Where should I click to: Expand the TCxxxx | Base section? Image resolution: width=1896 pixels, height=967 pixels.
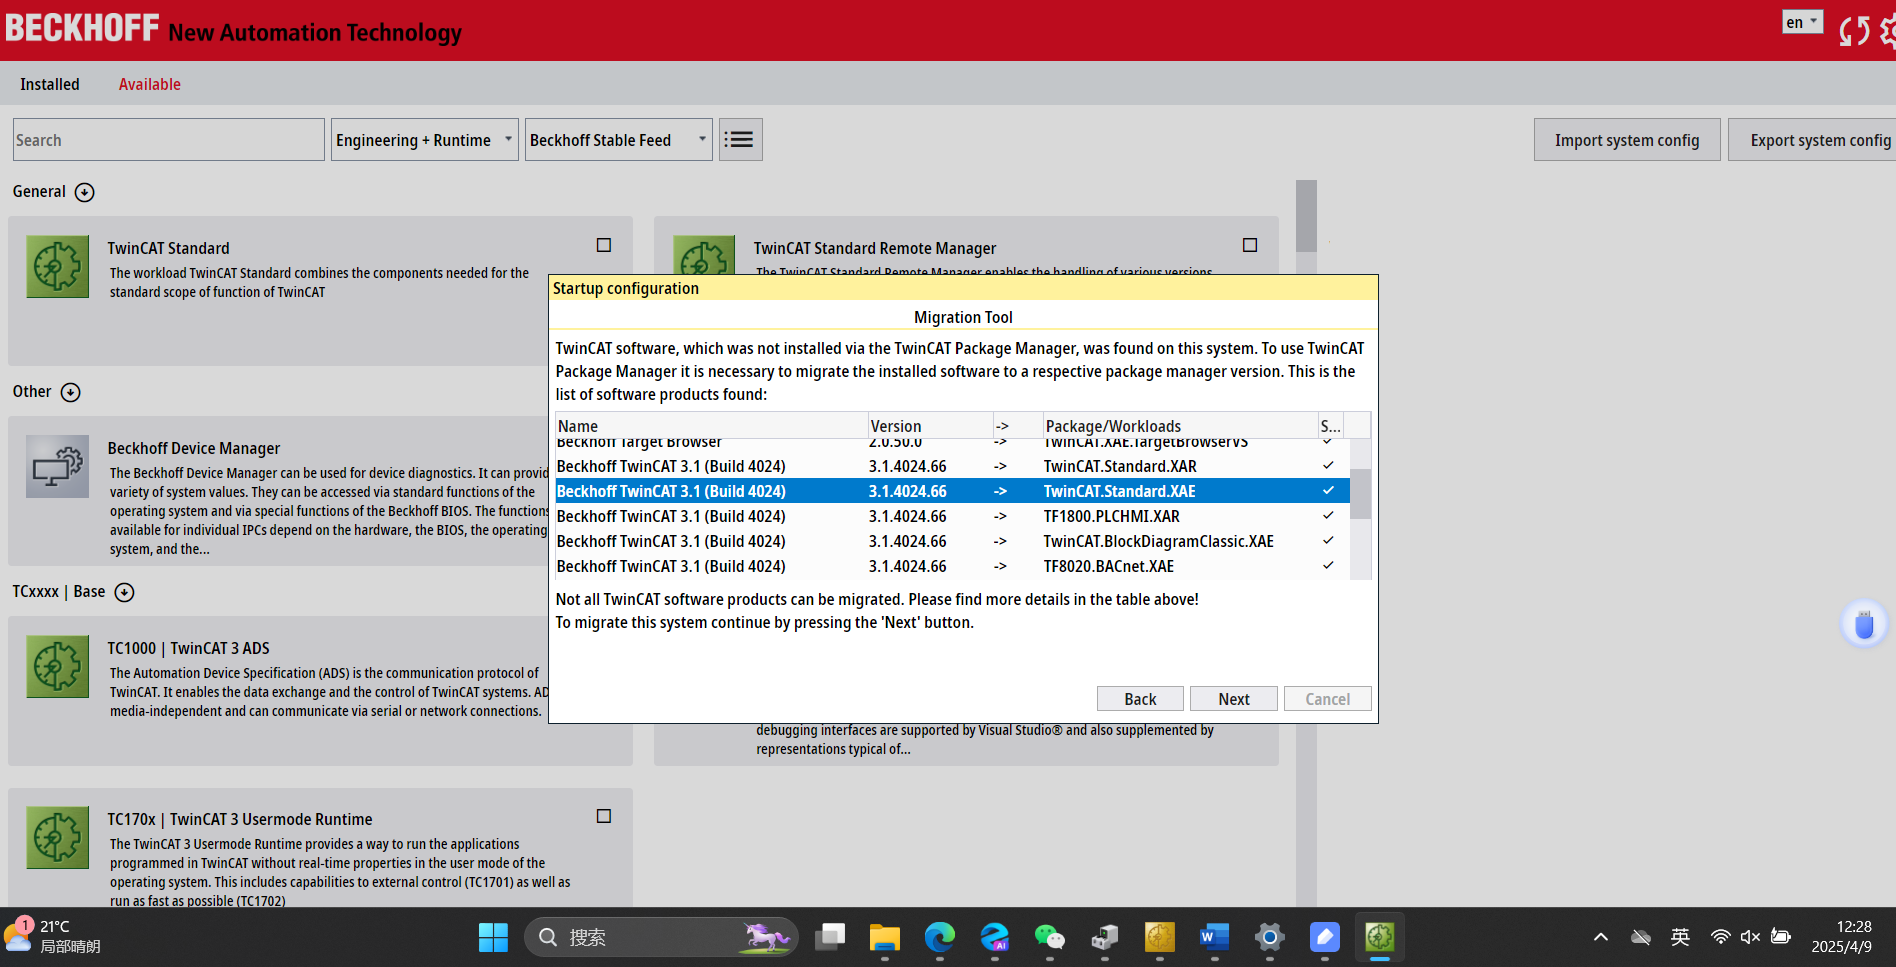pyautogui.click(x=125, y=592)
